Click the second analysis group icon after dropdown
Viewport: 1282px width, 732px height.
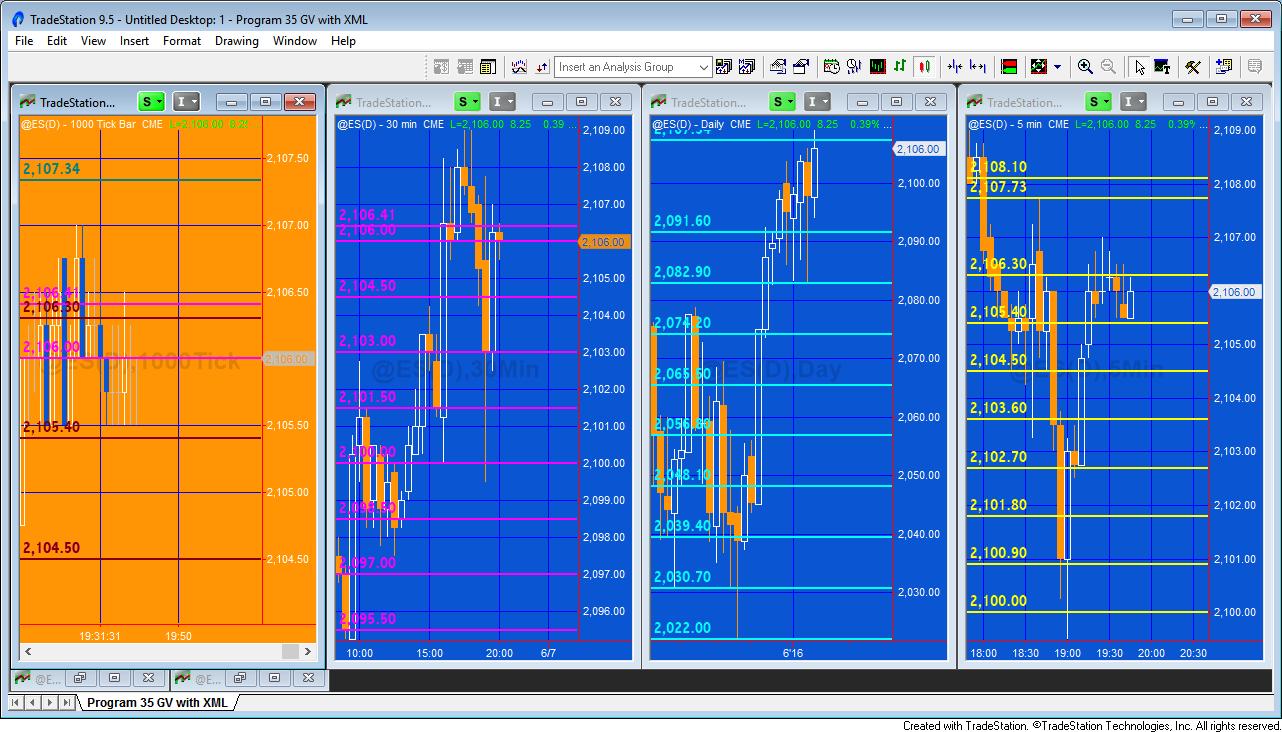pyautogui.click(x=747, y=67)
